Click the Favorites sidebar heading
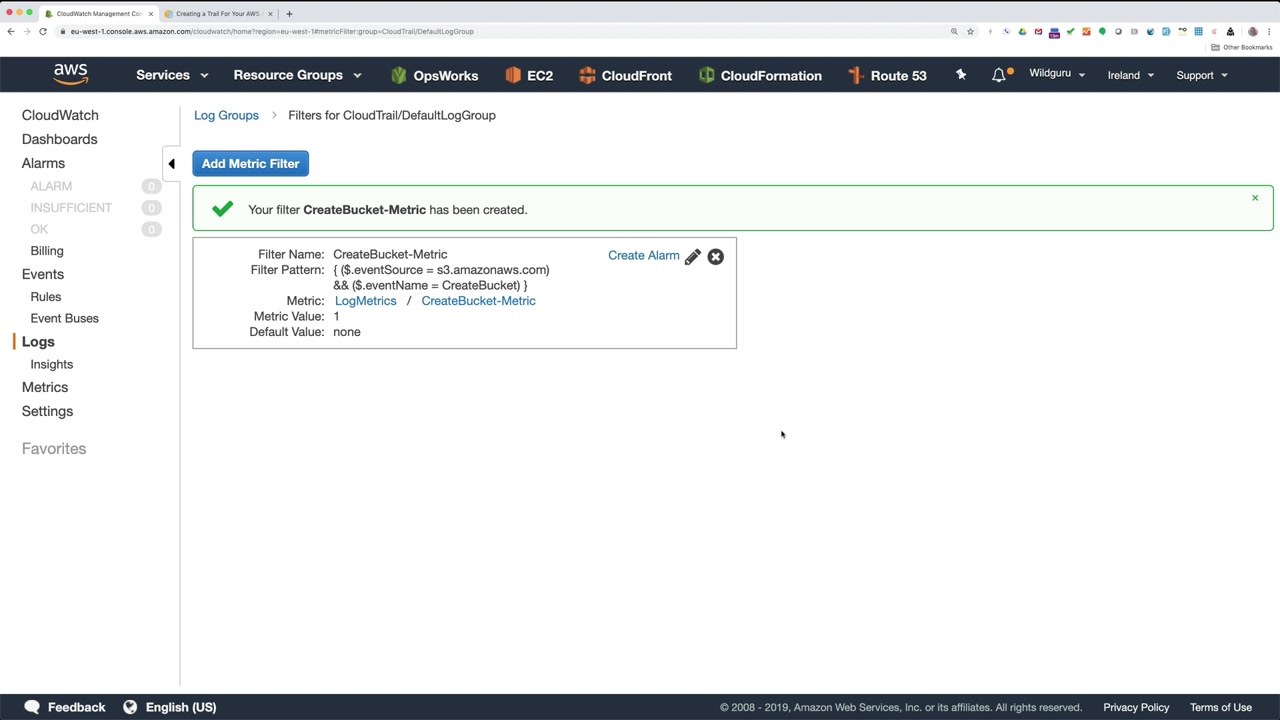1280x720 pixels. [x=54, y=449]
